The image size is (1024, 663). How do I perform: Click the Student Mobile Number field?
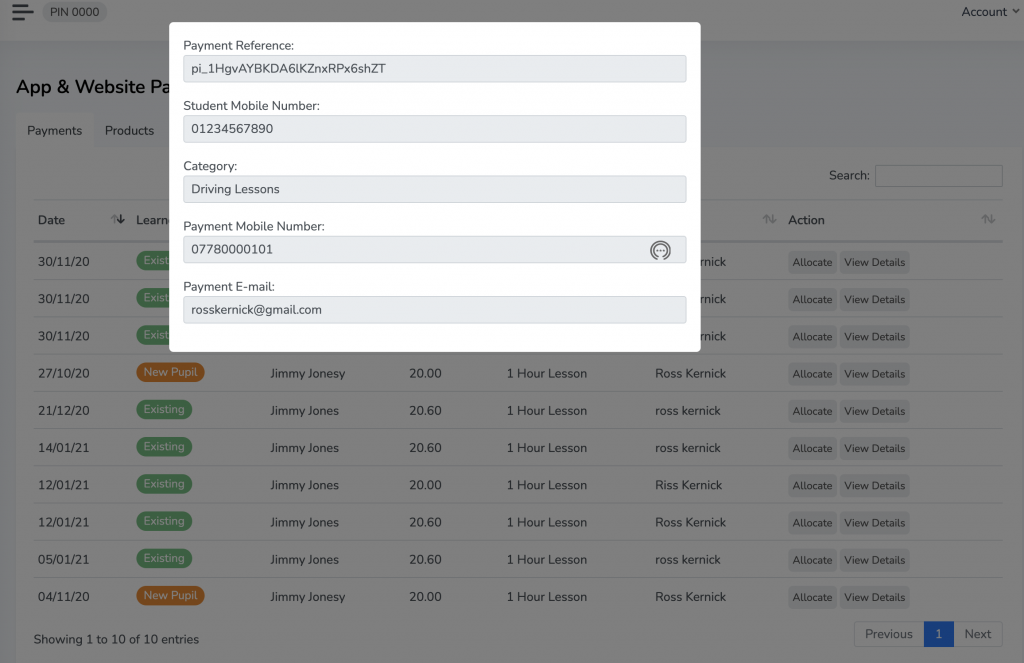tap(434, 129)
